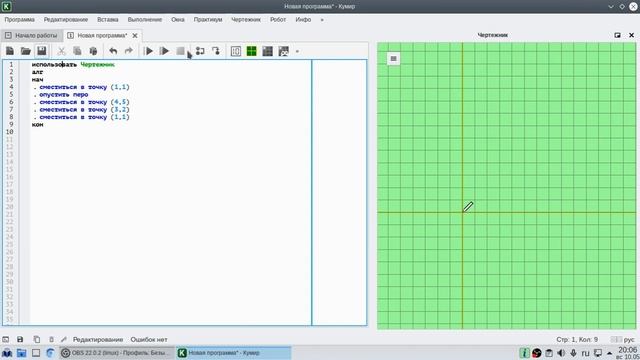Click the pen cursor on the canvas

pyautogui.click(x=468, y=207)
